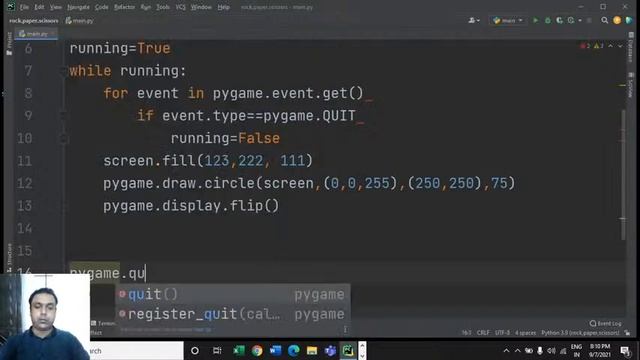Click the red error indicator in the editor corner
The width and height of the screenshot is (640, 360).
[x=585, y=46]
